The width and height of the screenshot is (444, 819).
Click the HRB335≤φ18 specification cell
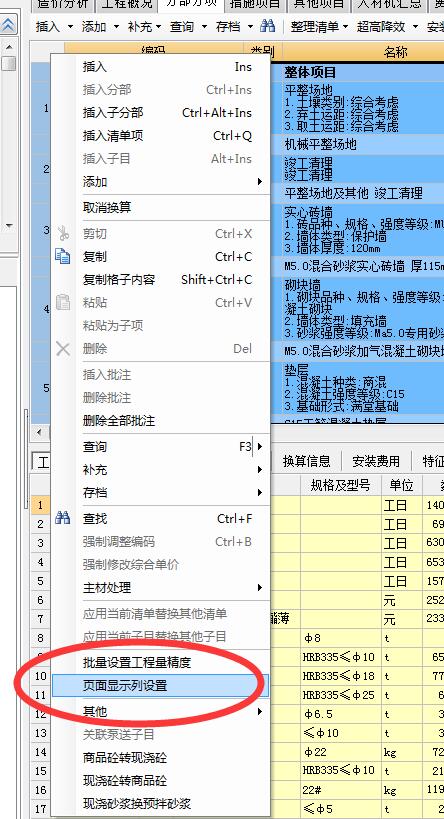click(x=341, y=676)
